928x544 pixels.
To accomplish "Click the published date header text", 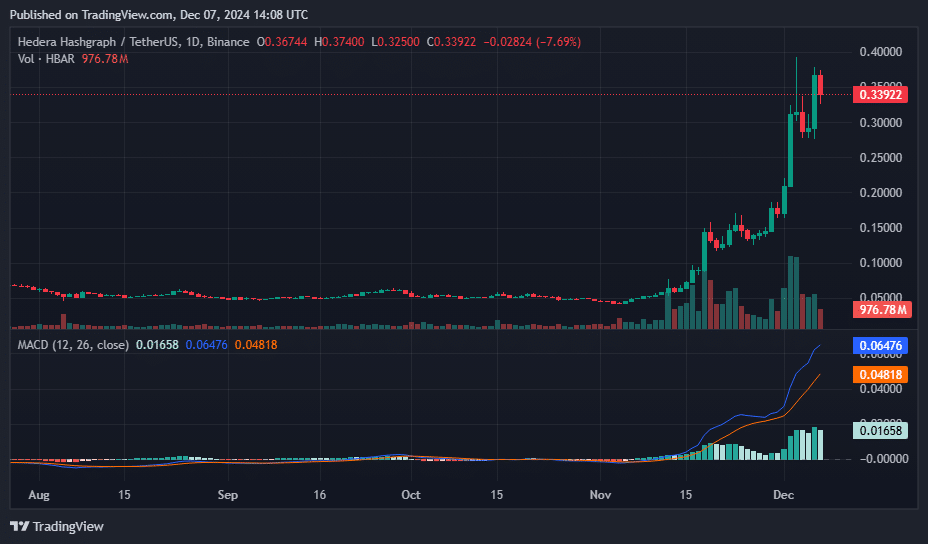I will pyautogui.click(x=159, y=14).
